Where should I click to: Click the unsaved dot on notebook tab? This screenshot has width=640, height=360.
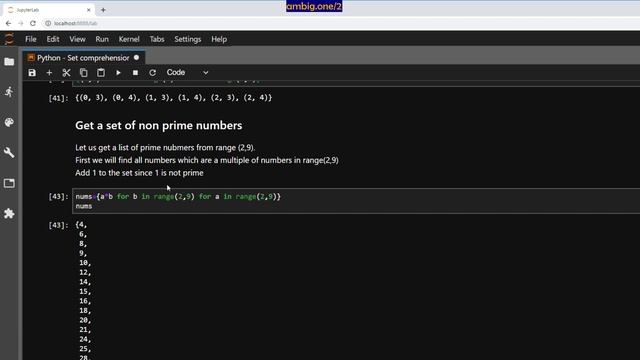pyautogui.click(x=136, y=58)
